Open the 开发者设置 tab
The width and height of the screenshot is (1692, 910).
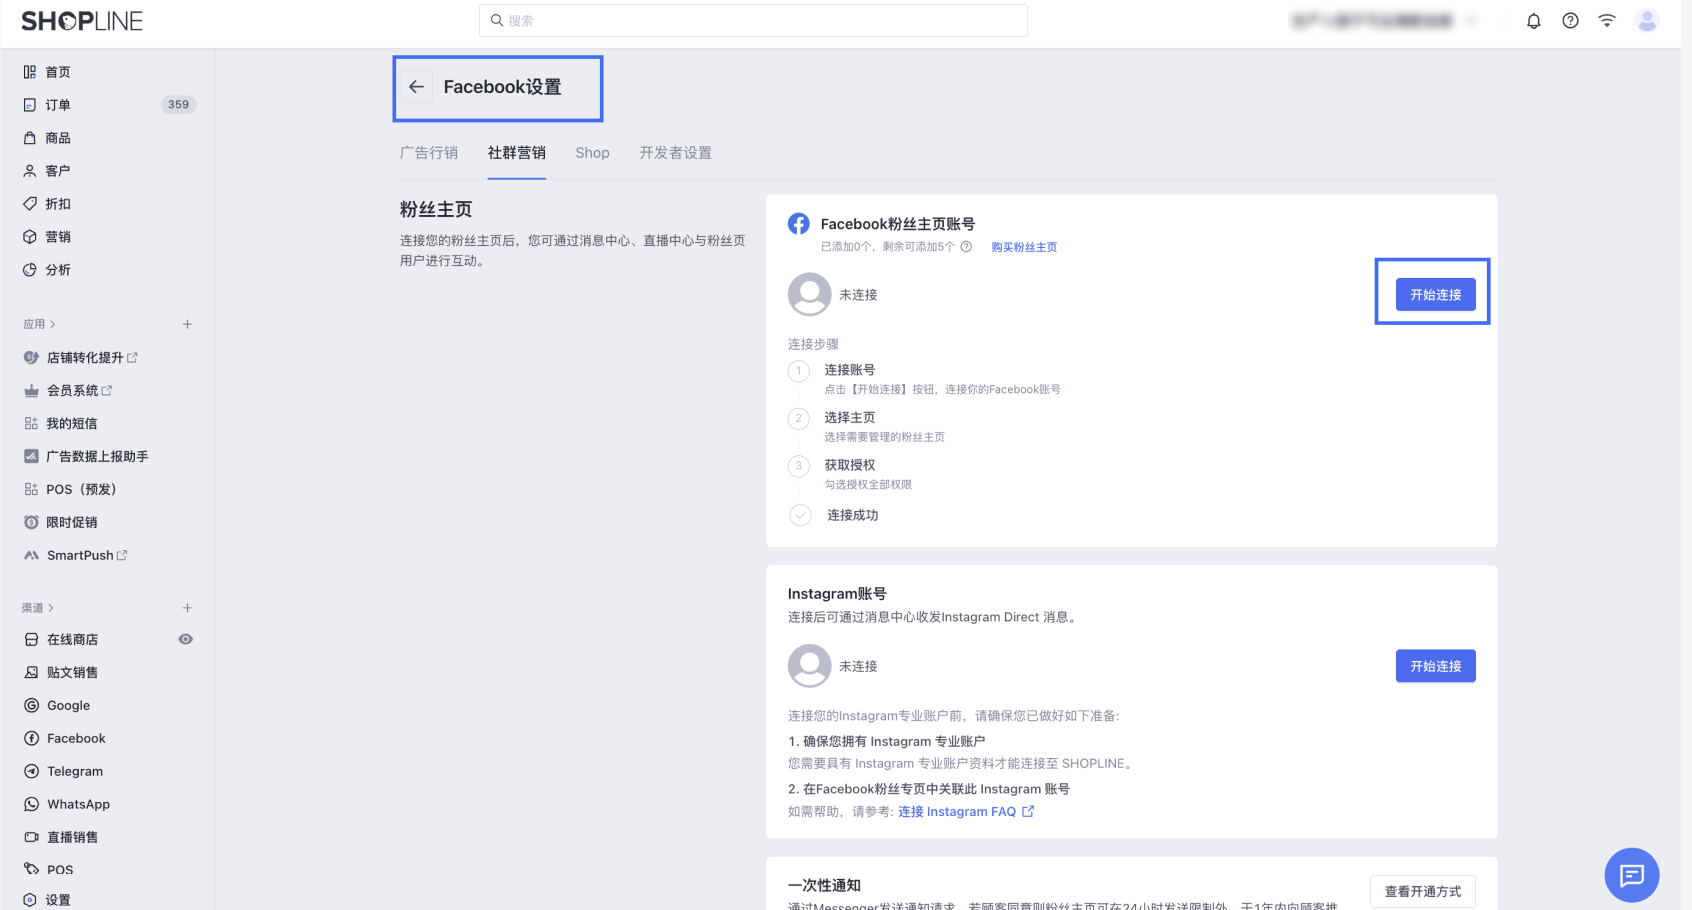[676, 153]
